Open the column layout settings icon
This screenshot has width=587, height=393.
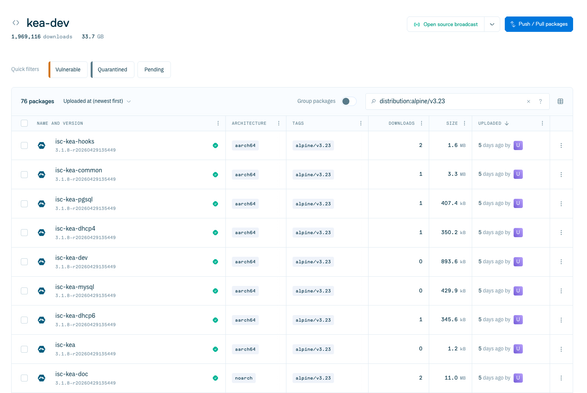560,101
